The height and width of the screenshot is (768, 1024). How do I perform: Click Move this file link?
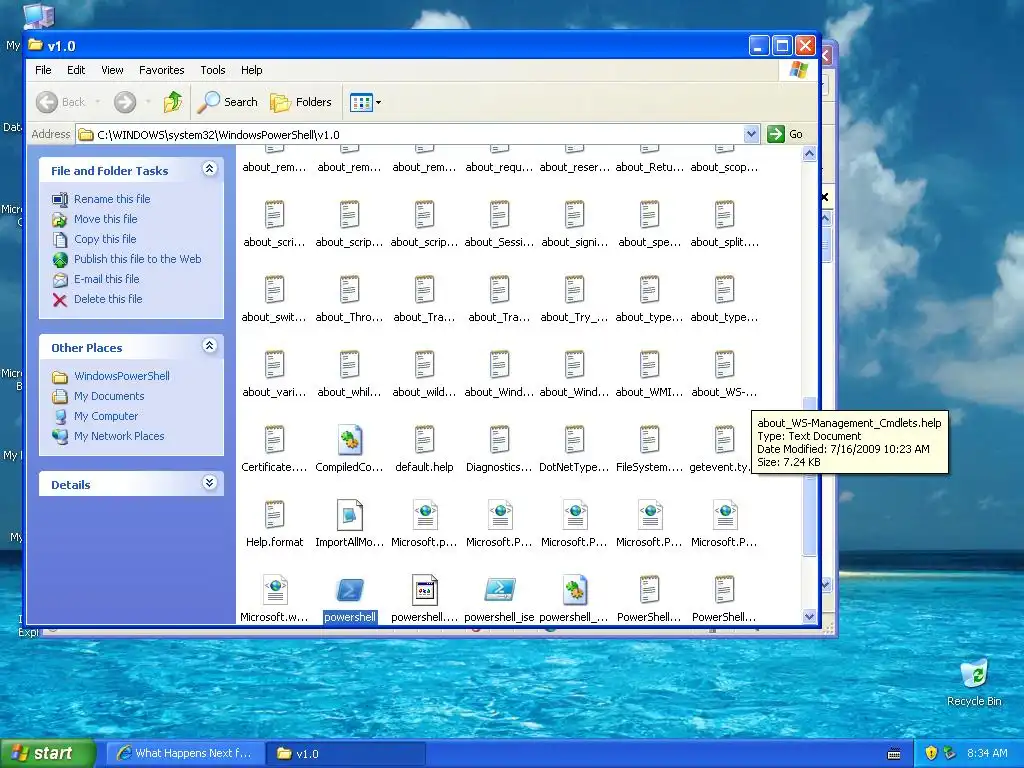tap(105, 219)
